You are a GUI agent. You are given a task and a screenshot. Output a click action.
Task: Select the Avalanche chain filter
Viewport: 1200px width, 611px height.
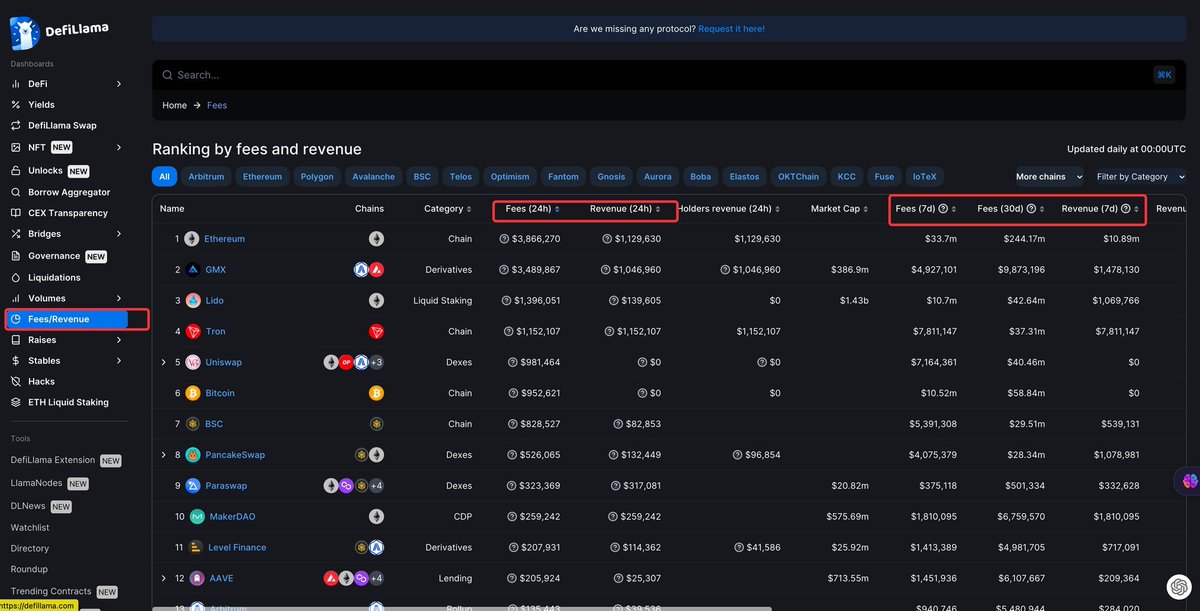click(374, 177)
